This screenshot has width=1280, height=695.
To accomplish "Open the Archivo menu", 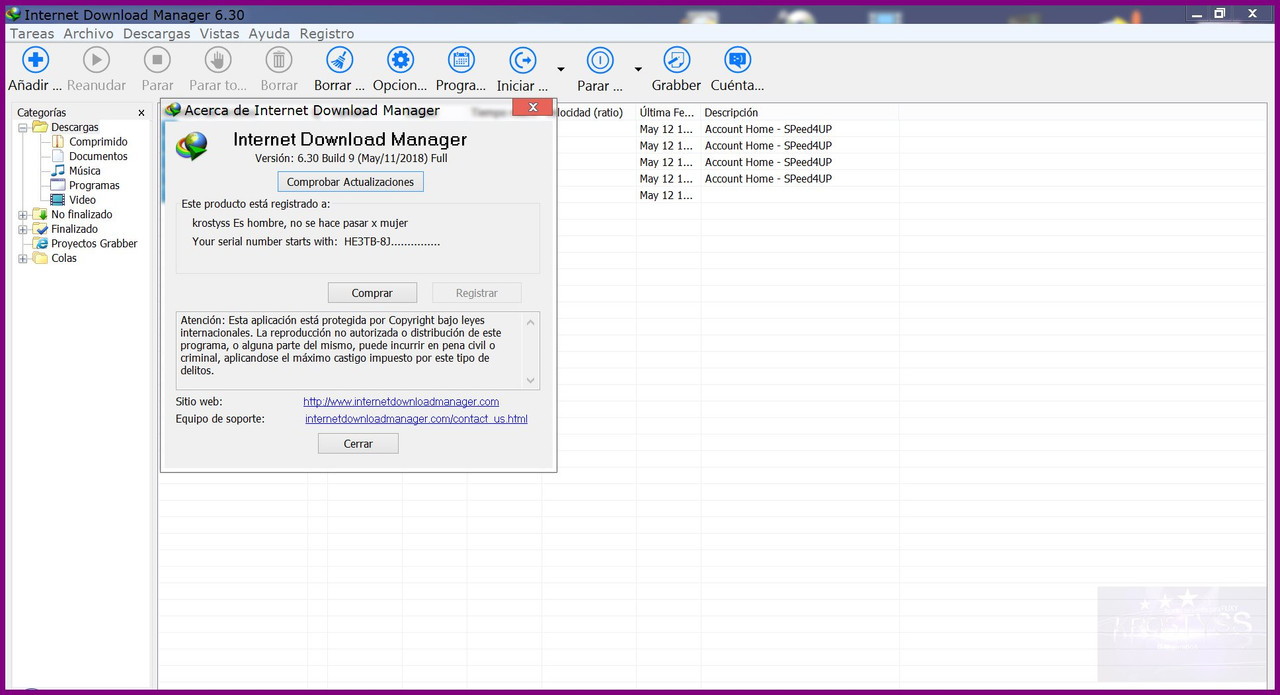I will [x=88, y=33].
